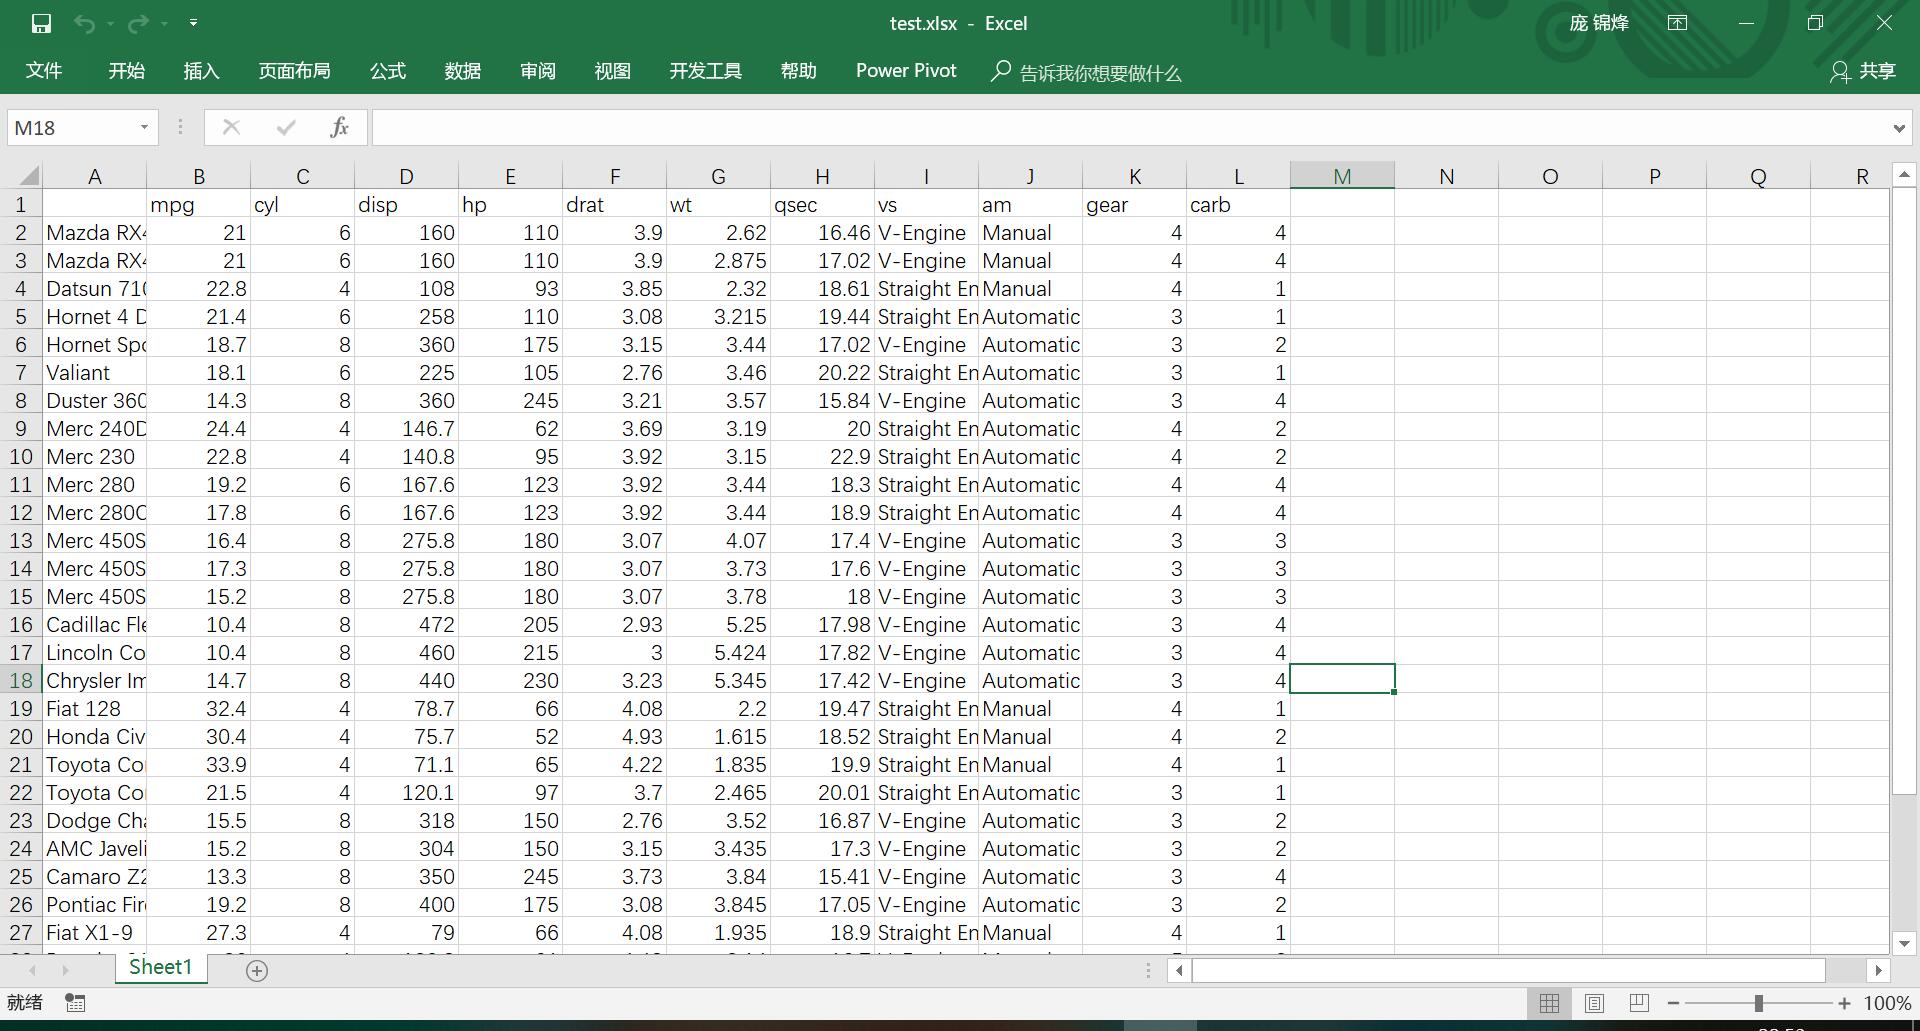Open the Name Box dropdown arrow
1920x1031 pixels.
[144, 127]
